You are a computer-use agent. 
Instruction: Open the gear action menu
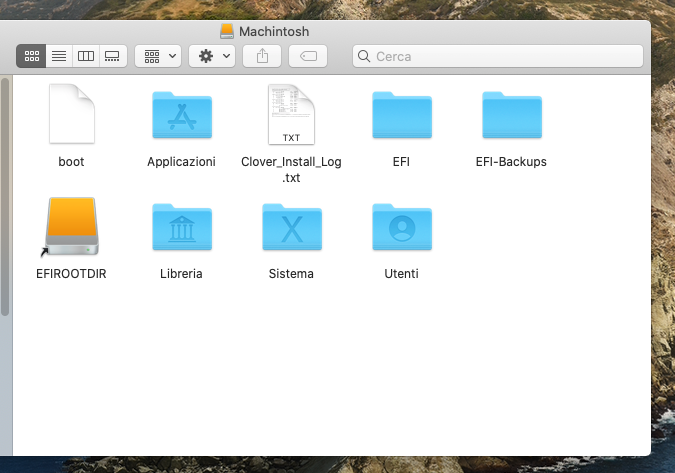pyautogui.click(x=212, y=56)
